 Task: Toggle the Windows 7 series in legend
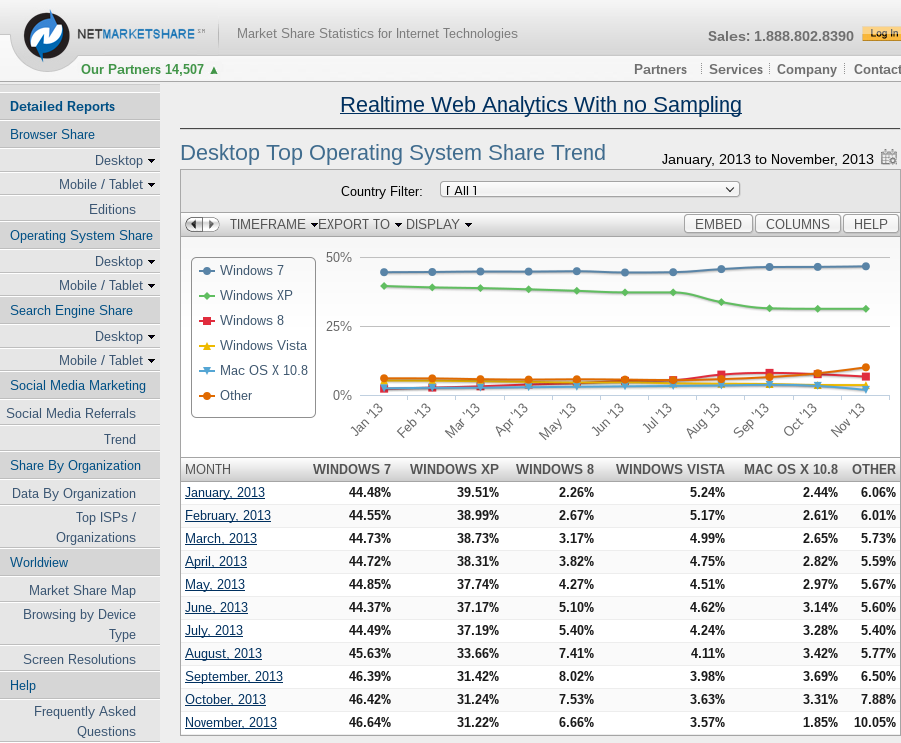[251, 271]
